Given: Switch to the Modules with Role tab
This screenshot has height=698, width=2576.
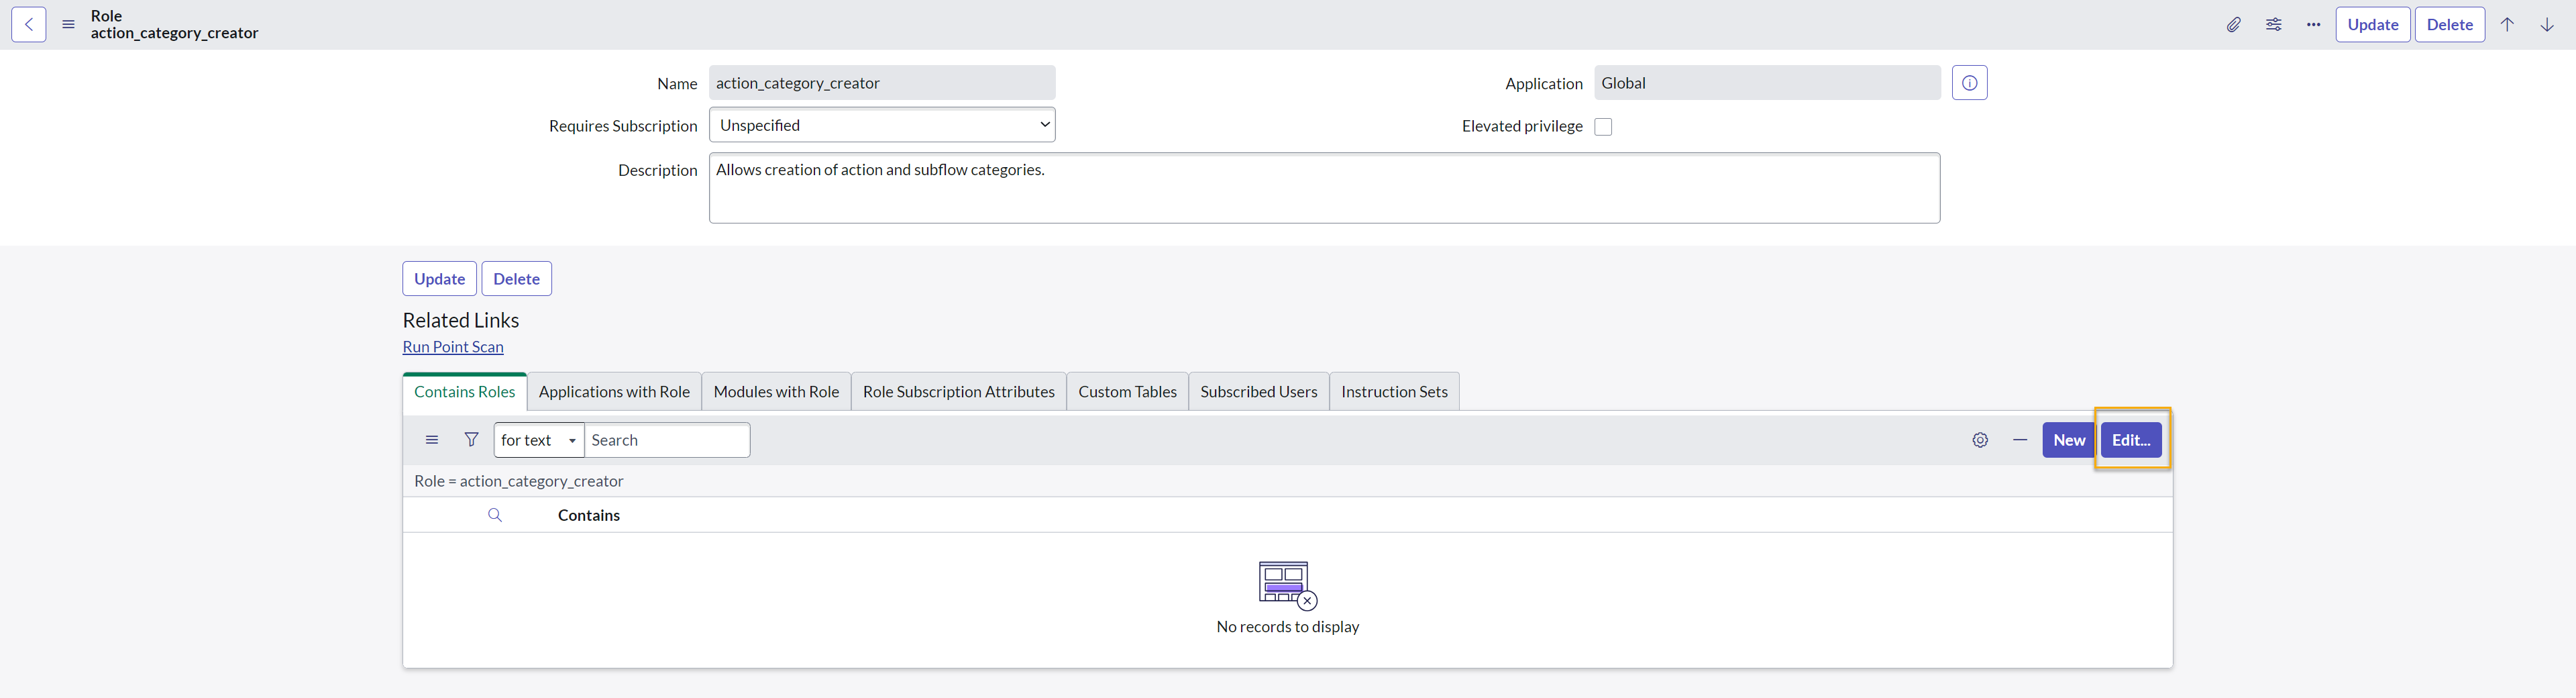Looking at the screenshot, I should [776, 392].
